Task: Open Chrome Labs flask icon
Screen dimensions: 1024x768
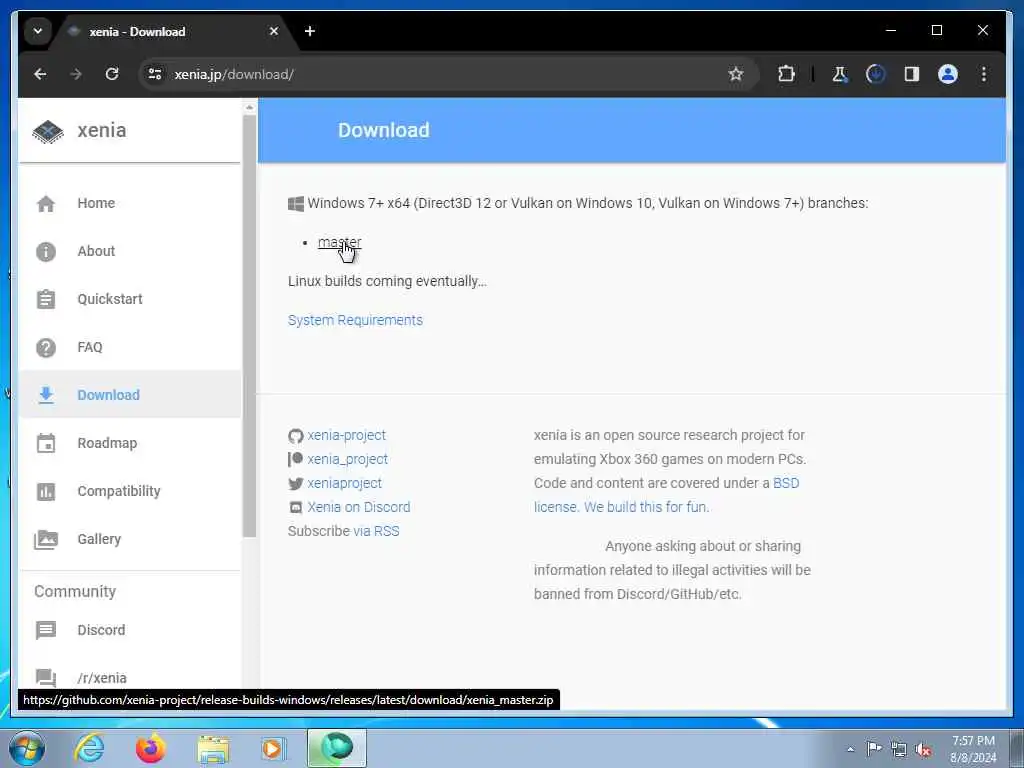Action: pyautogui.click(x=840, y=74)
